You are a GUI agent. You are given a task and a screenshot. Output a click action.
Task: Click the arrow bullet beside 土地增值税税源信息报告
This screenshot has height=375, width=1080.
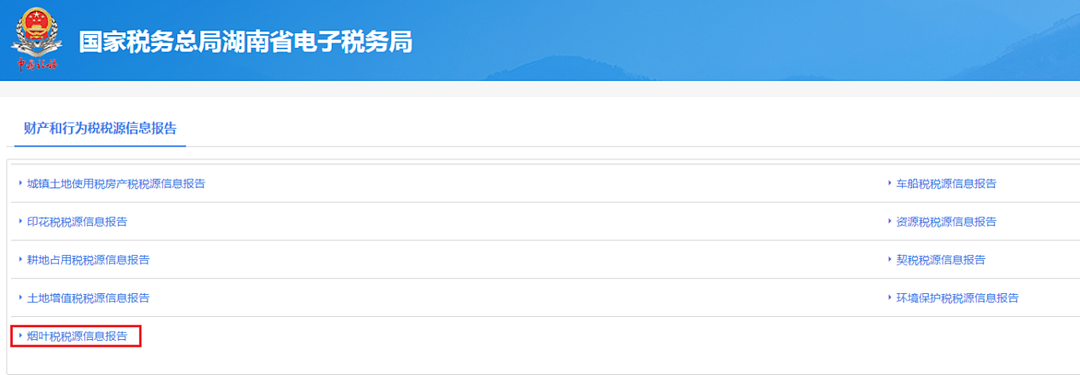click(21, 297)
